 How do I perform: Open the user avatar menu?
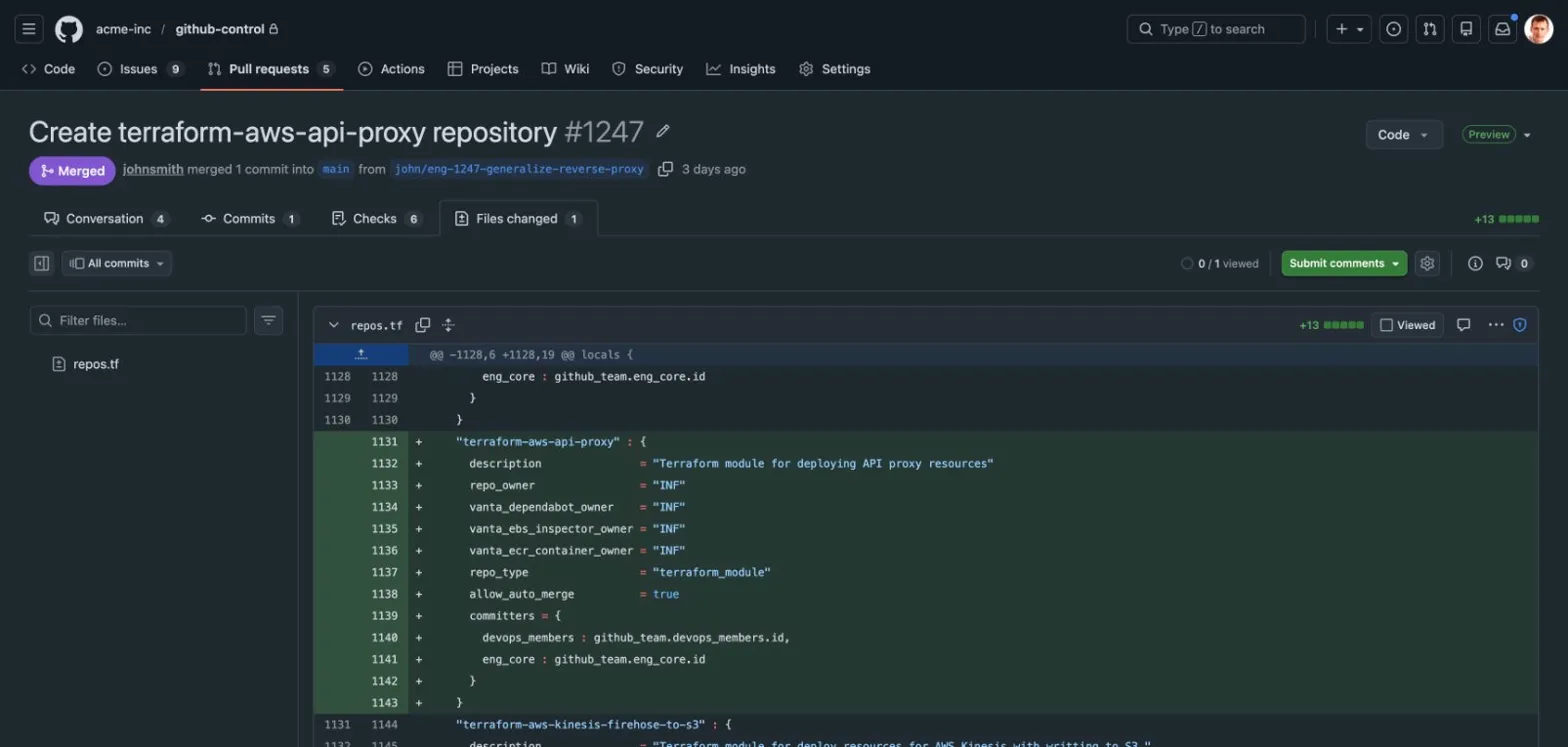[1539, 29]
